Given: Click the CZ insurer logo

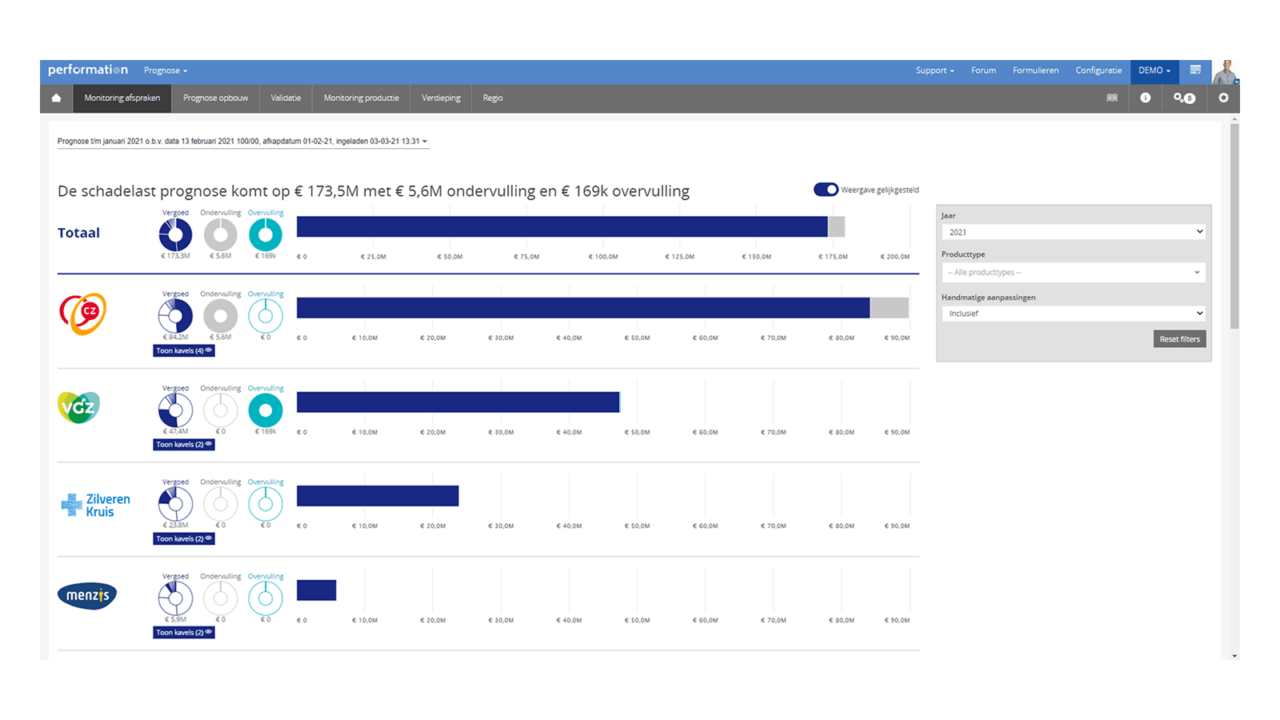Looking at the screenshot, I should click(x=83, y=314).
